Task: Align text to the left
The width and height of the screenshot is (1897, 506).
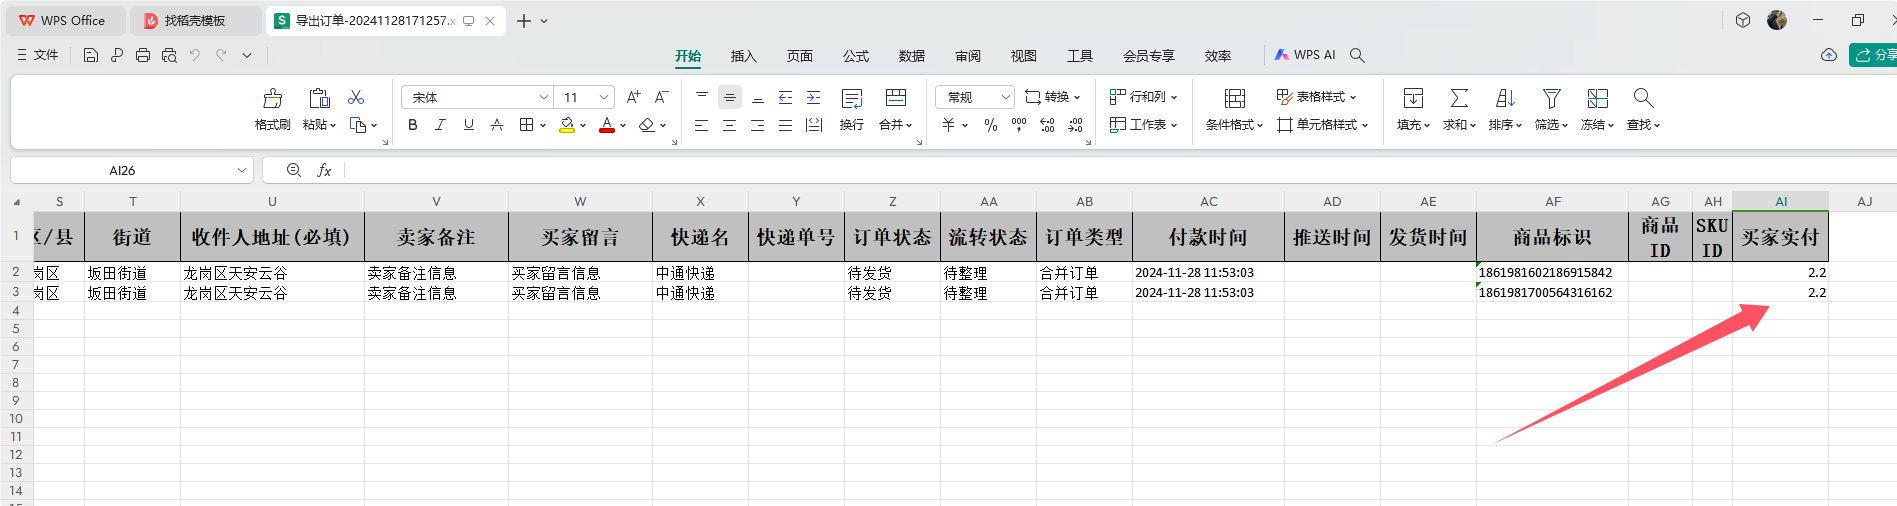Action: pyautogui.click(x=702, y=125)
